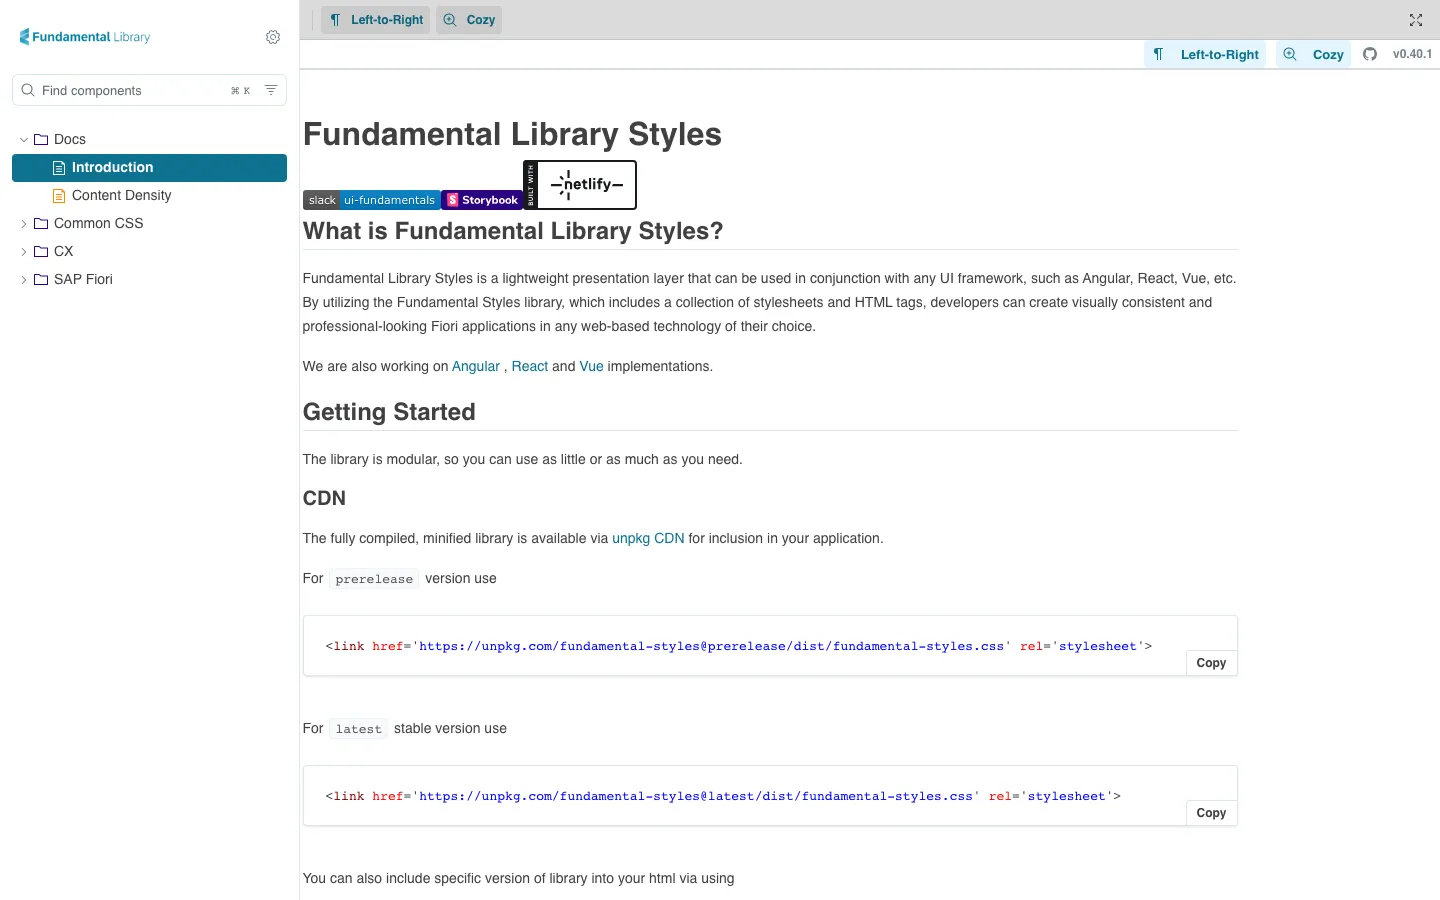Click the Common CSS folder icon
This screenshot has width=1440, height=900.
coord(41,223)
